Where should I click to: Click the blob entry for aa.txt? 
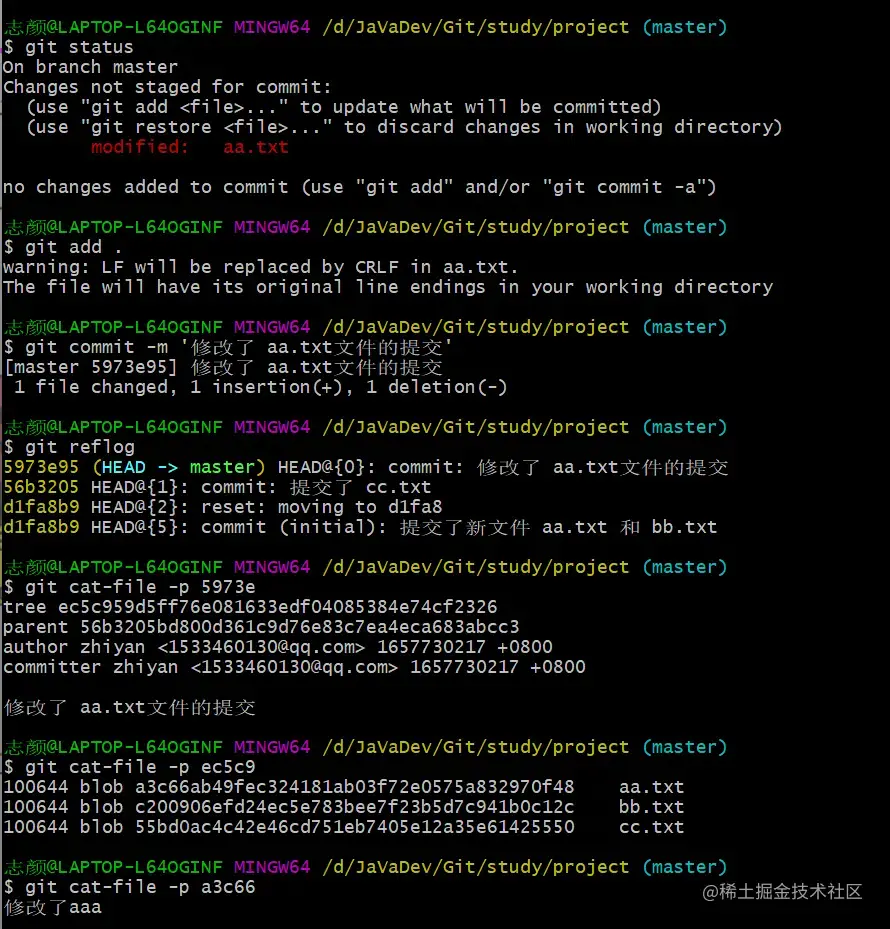(x=344, y=787)
